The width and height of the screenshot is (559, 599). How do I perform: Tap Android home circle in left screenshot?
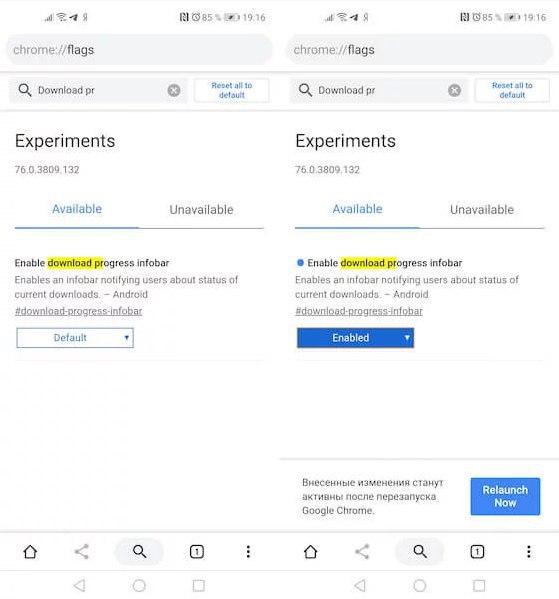pos(139,585)
